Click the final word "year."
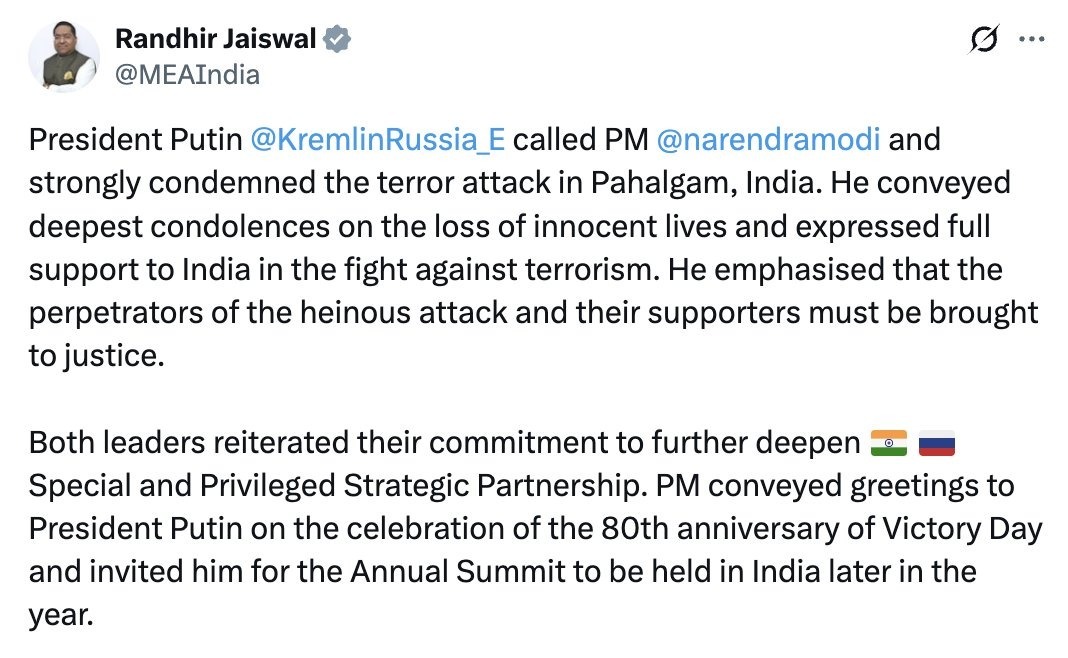The image size is (1068, 658). (x=60, y=616)
